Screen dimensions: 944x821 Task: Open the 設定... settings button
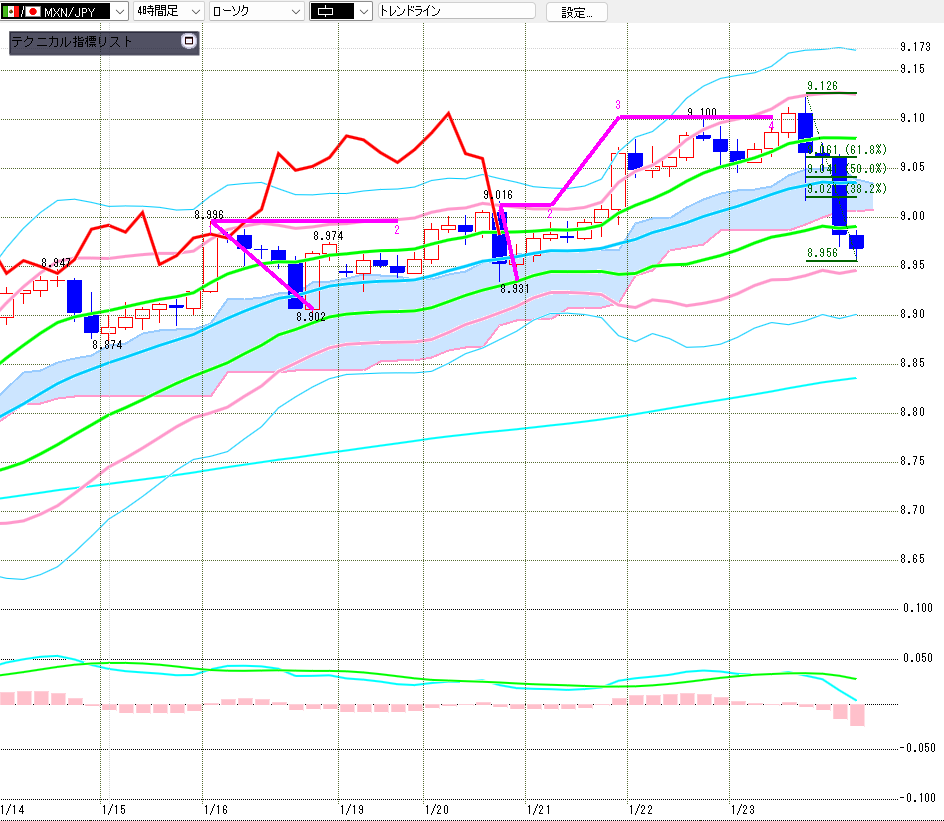(576, 12)
